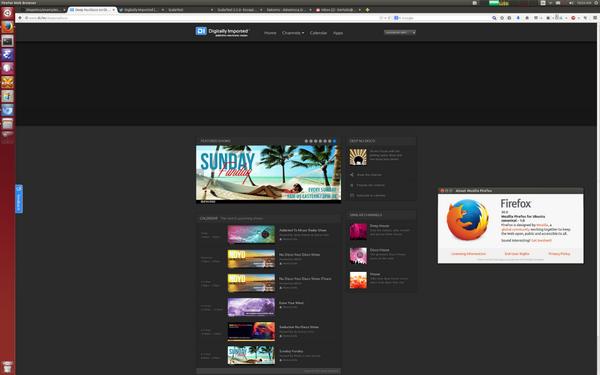
Task: Open Sunday Funday in the calendar list
Action: (291, 351)
